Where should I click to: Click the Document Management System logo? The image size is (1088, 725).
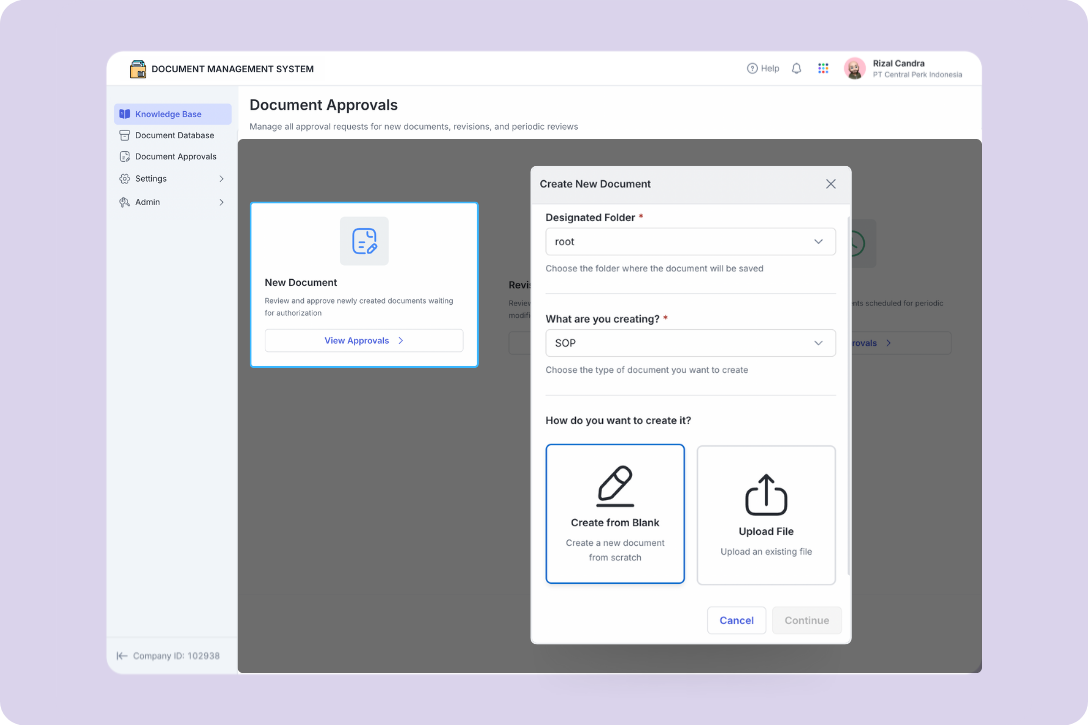click(138, 69)
